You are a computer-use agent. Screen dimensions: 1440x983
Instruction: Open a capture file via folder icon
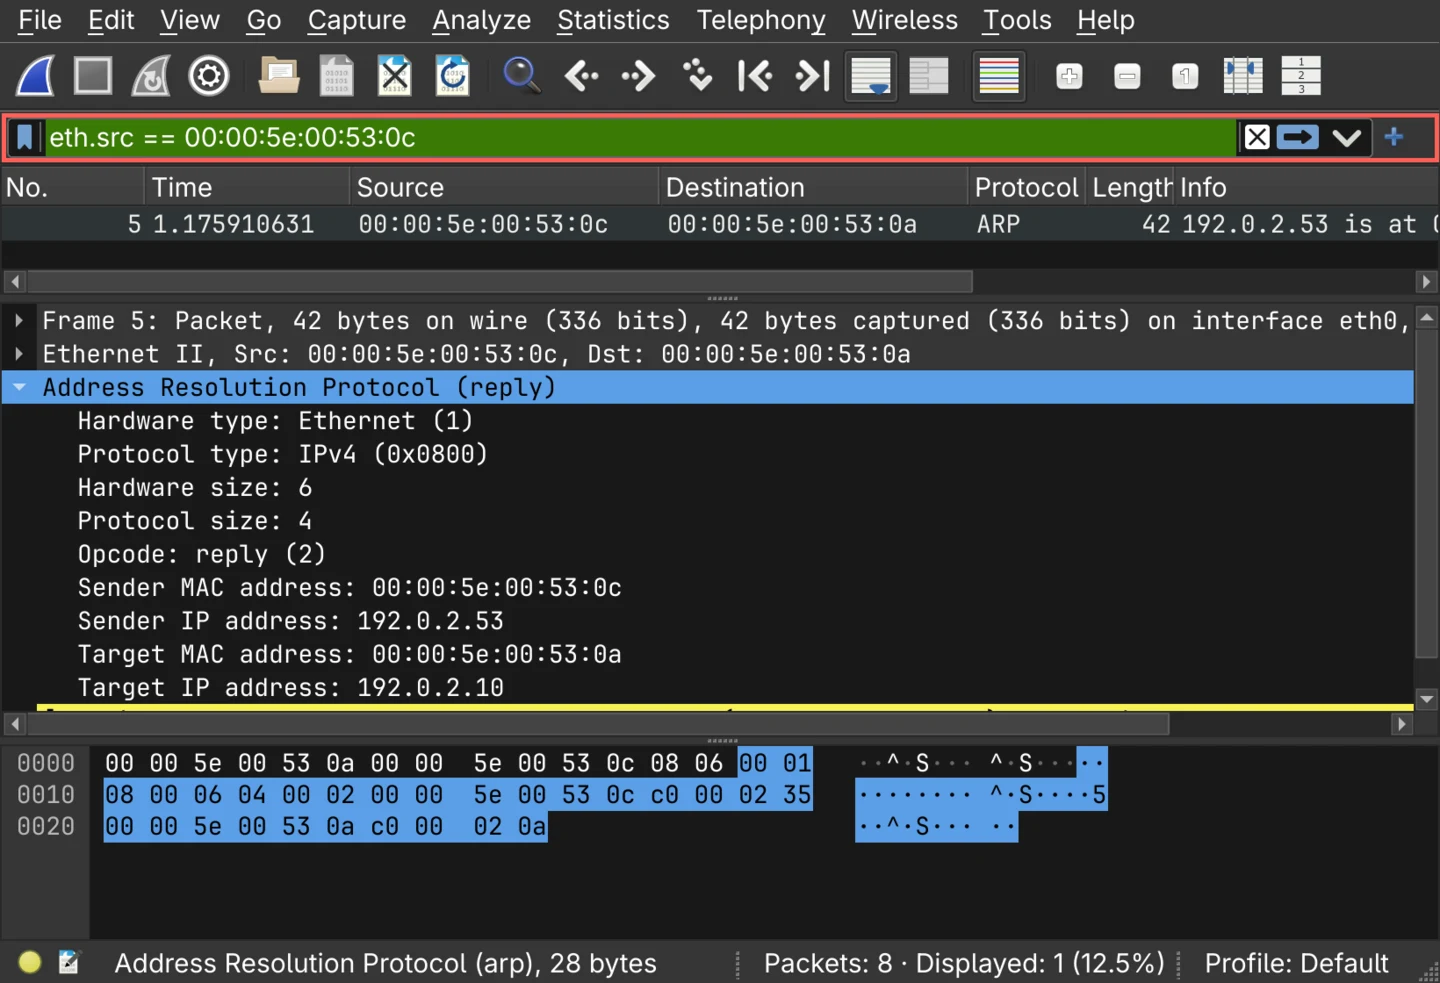(279, 76)
